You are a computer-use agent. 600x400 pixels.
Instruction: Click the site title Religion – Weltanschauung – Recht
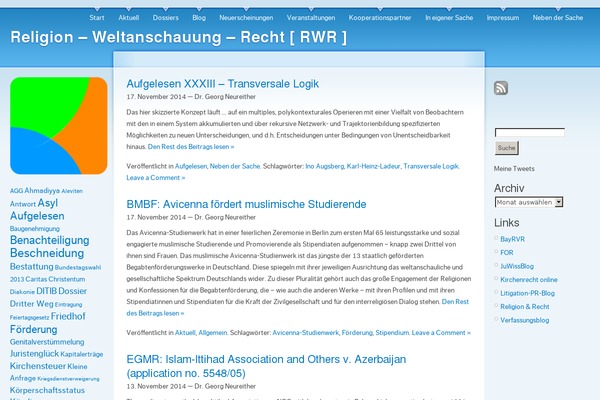click(x=179, y=38)
